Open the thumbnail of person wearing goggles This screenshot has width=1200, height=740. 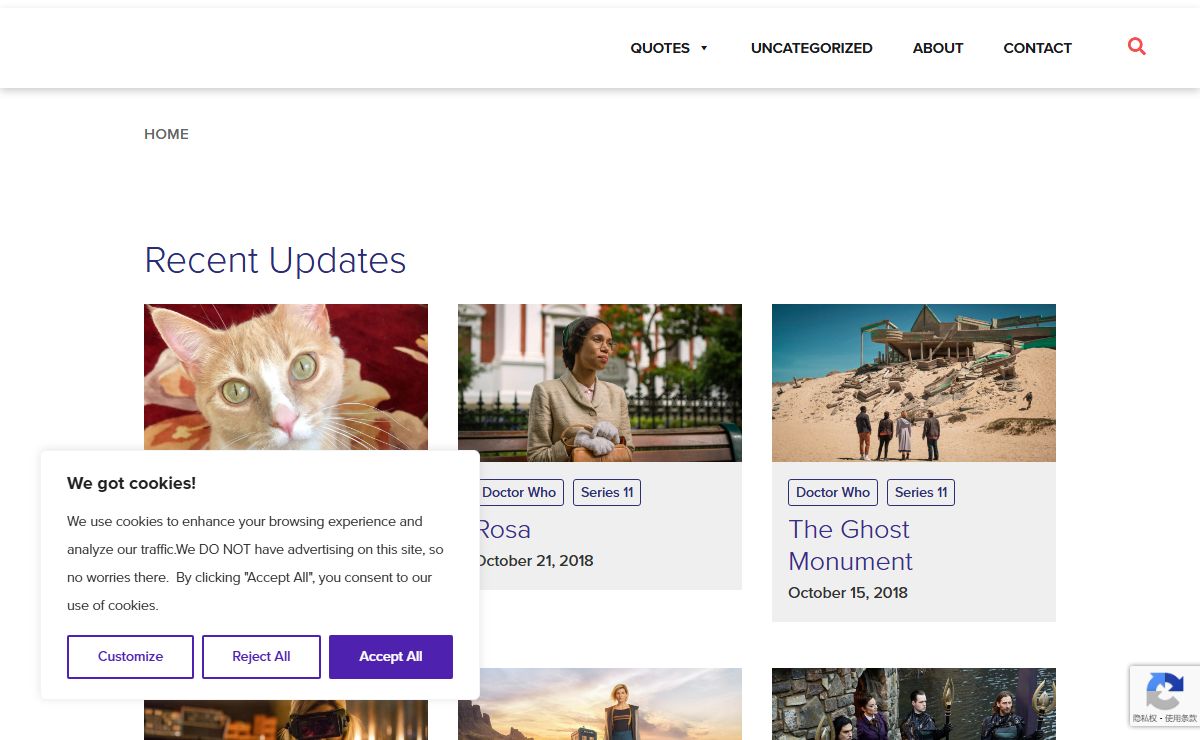pos(286,720)
